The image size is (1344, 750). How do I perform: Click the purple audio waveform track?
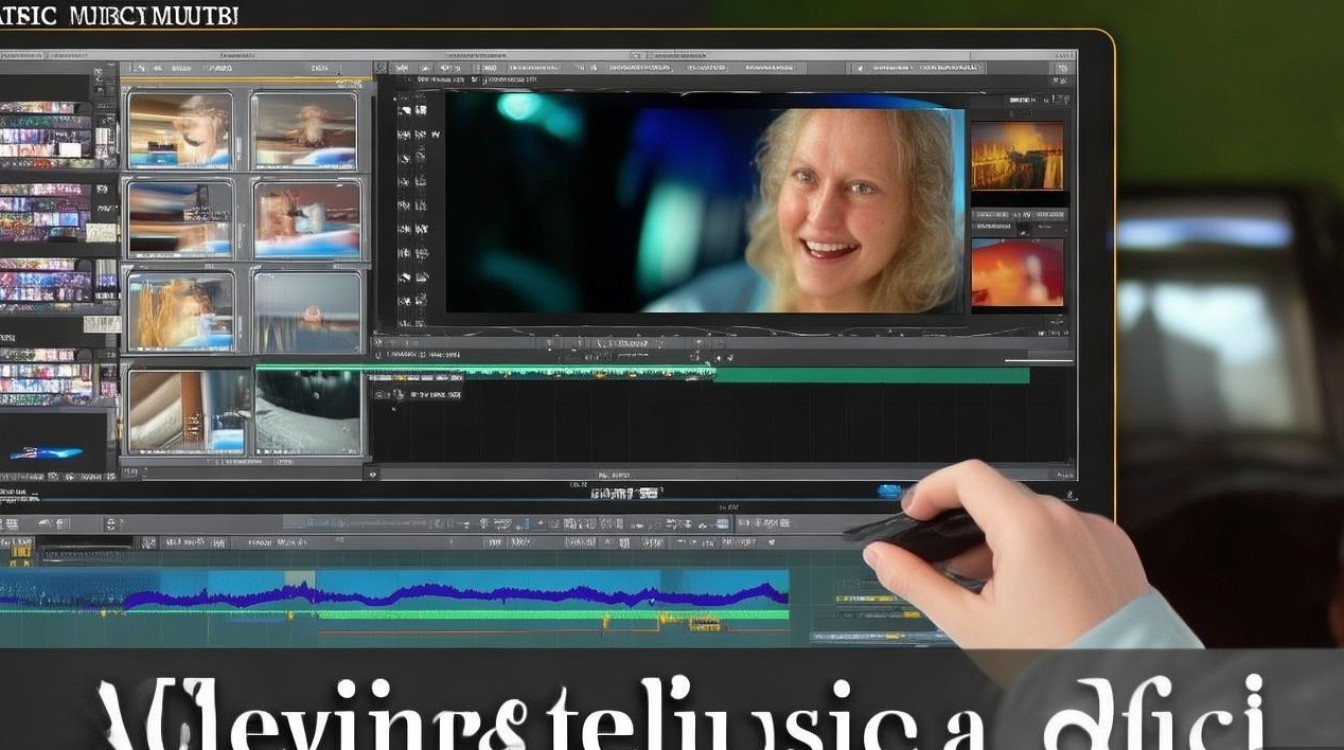click(450, 595)
